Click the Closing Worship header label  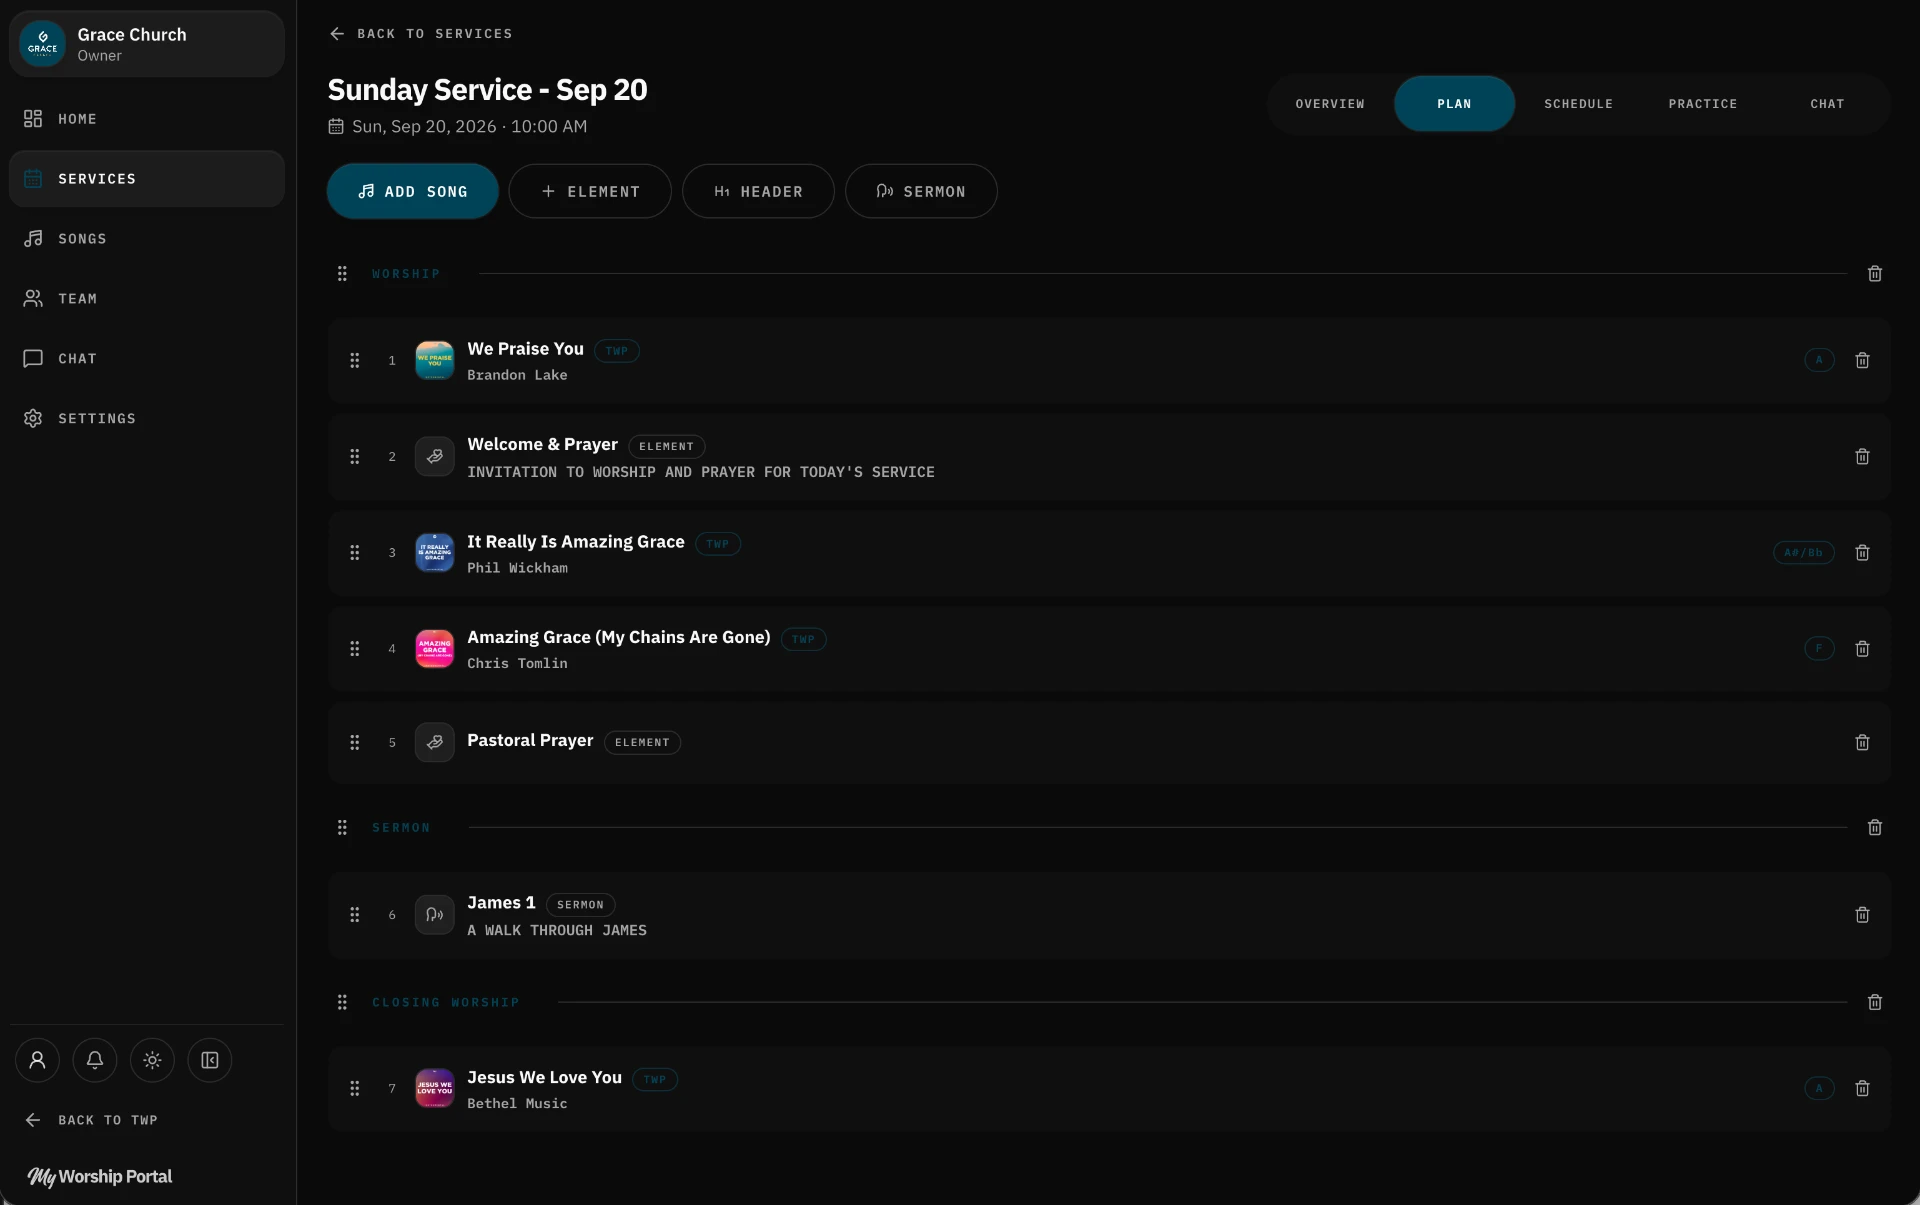[x=446, y=1002]
